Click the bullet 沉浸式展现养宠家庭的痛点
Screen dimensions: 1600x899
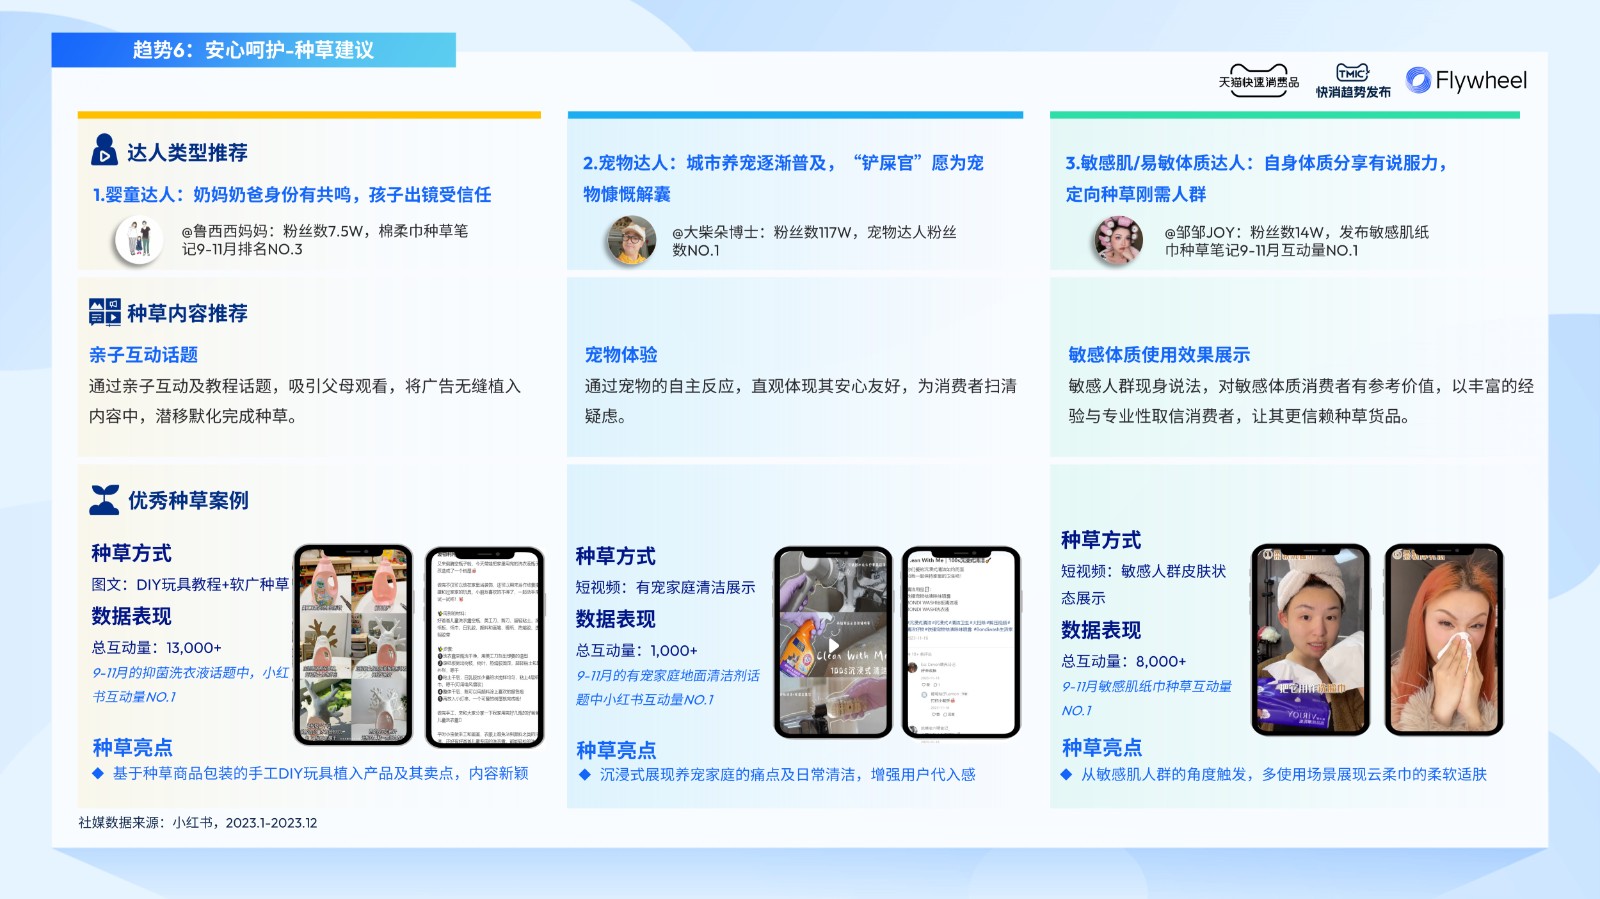coord(776,774)
